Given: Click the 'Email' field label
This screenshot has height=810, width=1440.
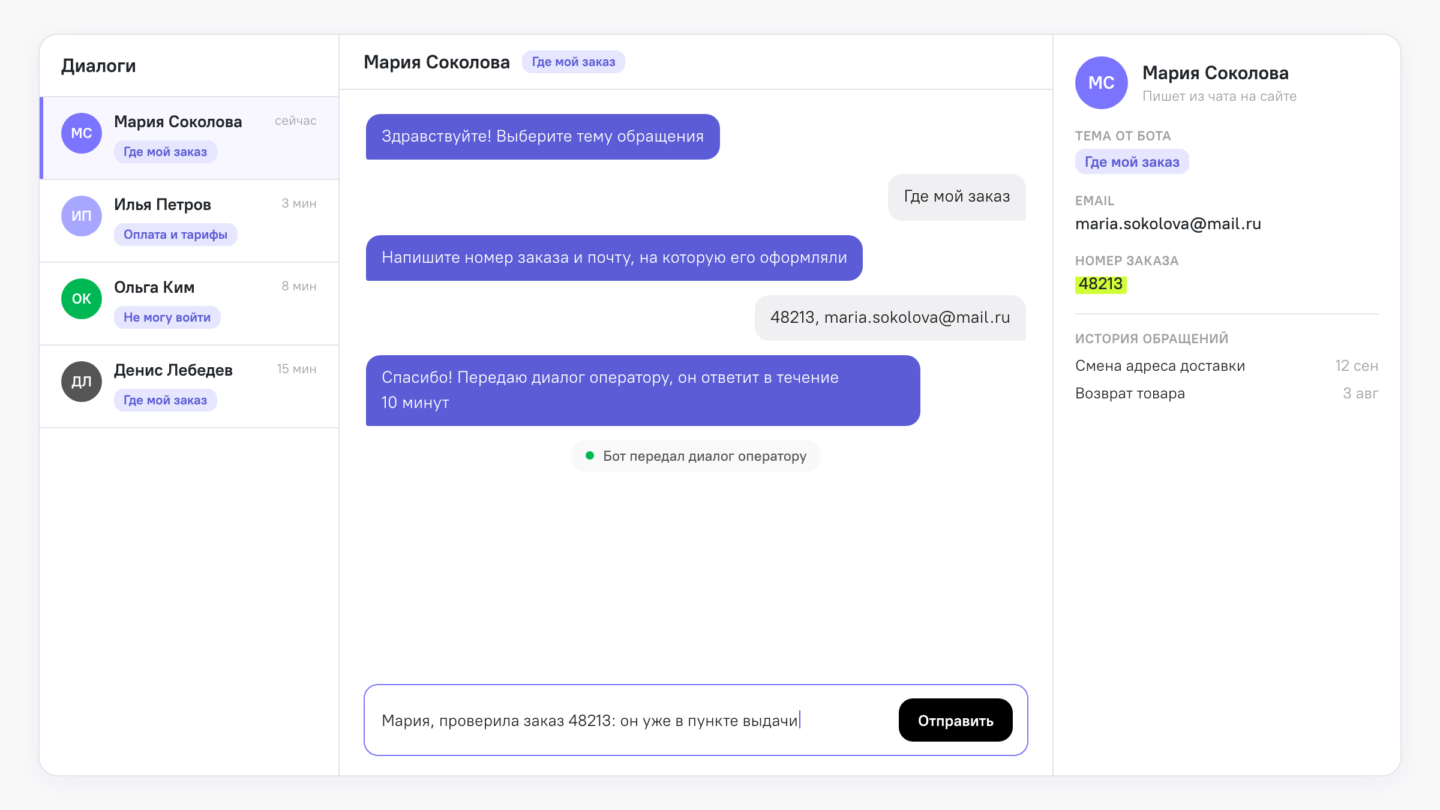Looking at the screenshot, I should tap(1095, 201).
